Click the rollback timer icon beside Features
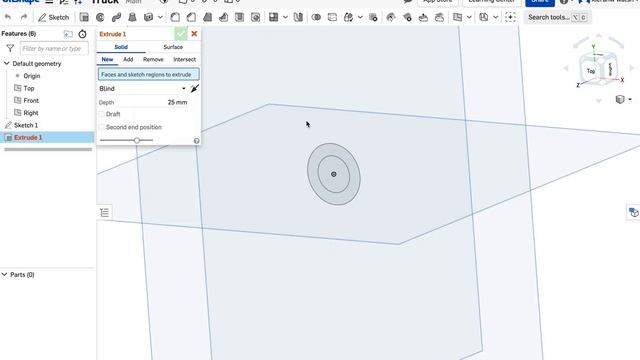The height and width of the screenshot is (360, 640). [x=82, y=34]
